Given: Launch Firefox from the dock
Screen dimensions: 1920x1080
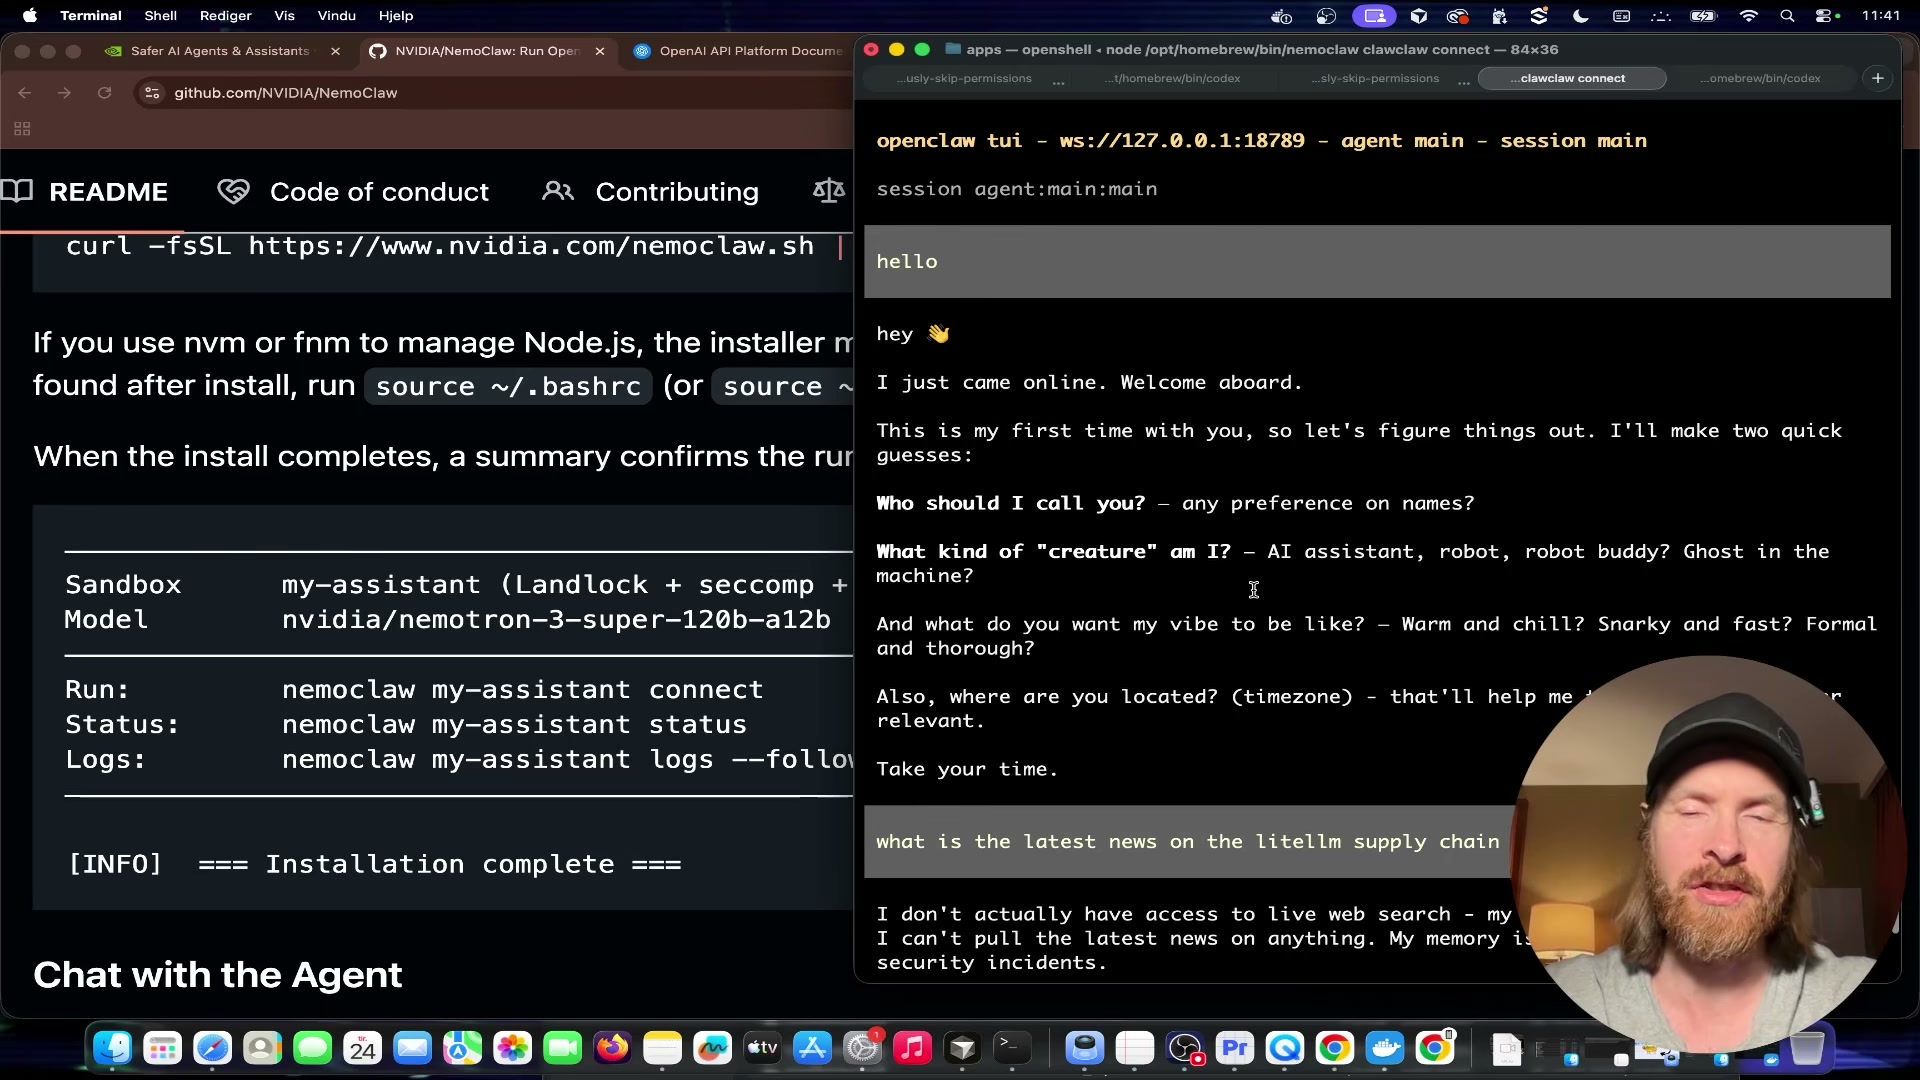Looking at the screenshot, I should pyautogui.click(x=612, y=1048).
